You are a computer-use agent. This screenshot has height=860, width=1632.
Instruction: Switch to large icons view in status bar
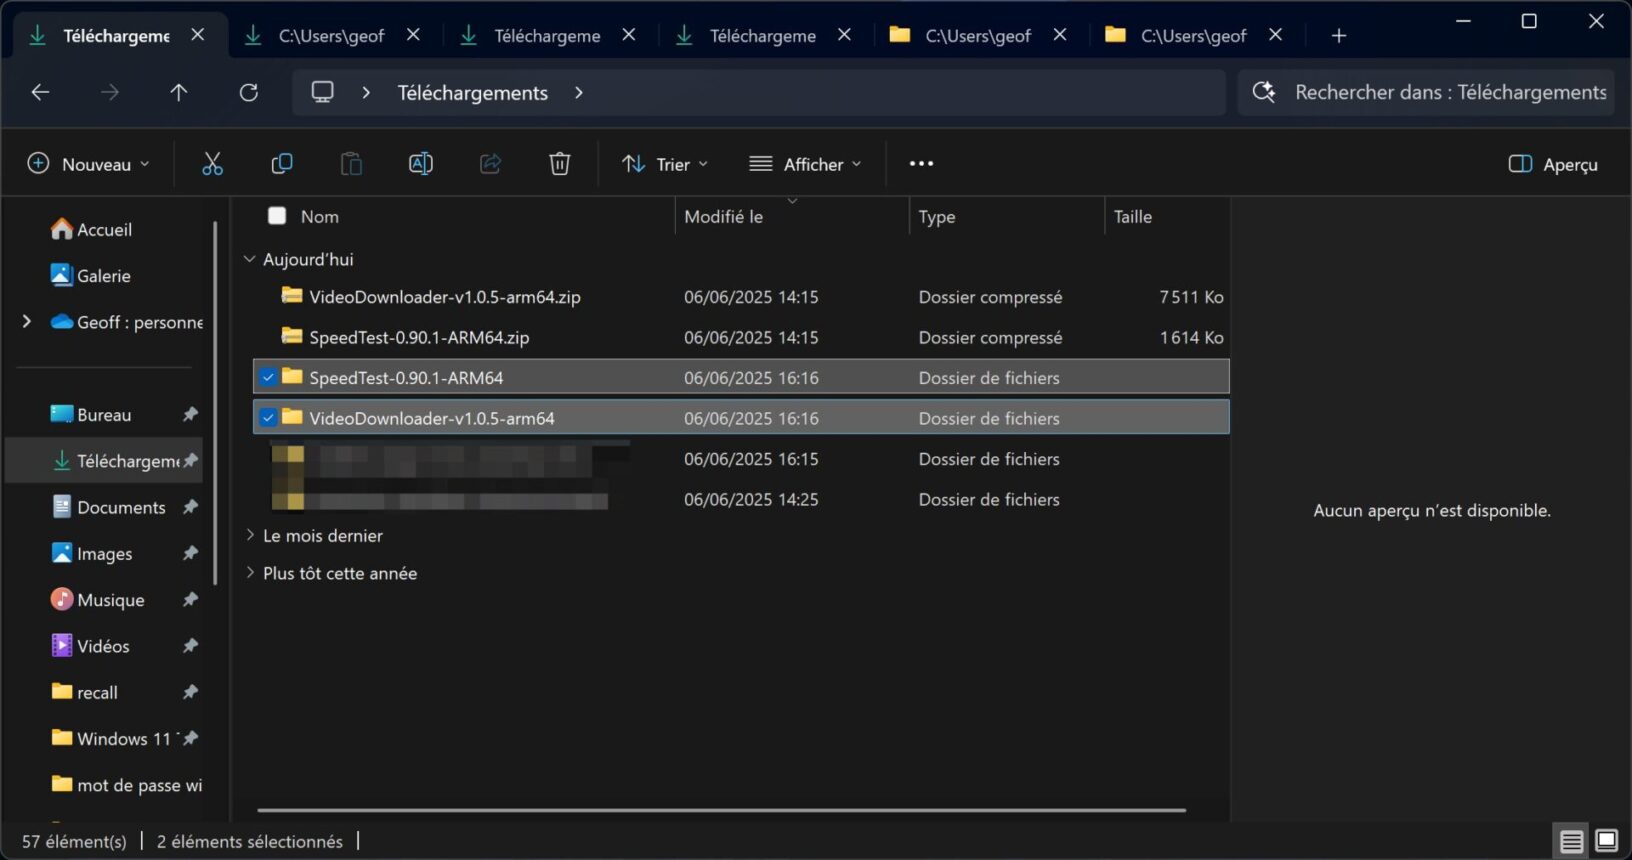click(x=1607, y=841)
